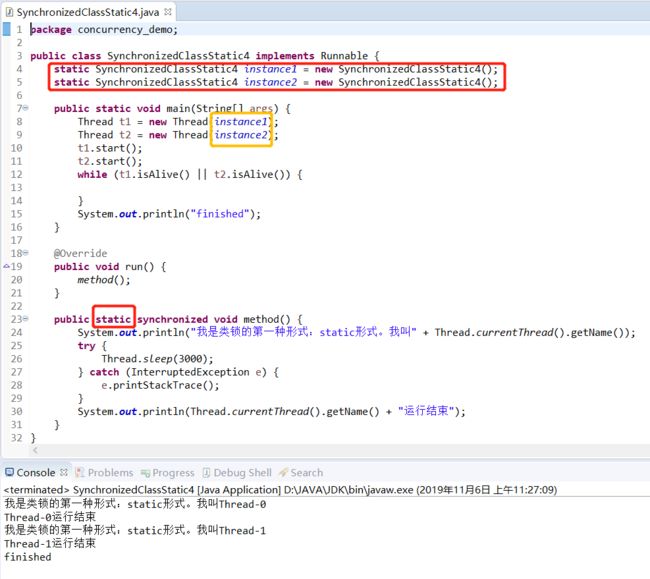Click line number 1 in the gutter
Screen dimensions: 650x579
point(19,29)
